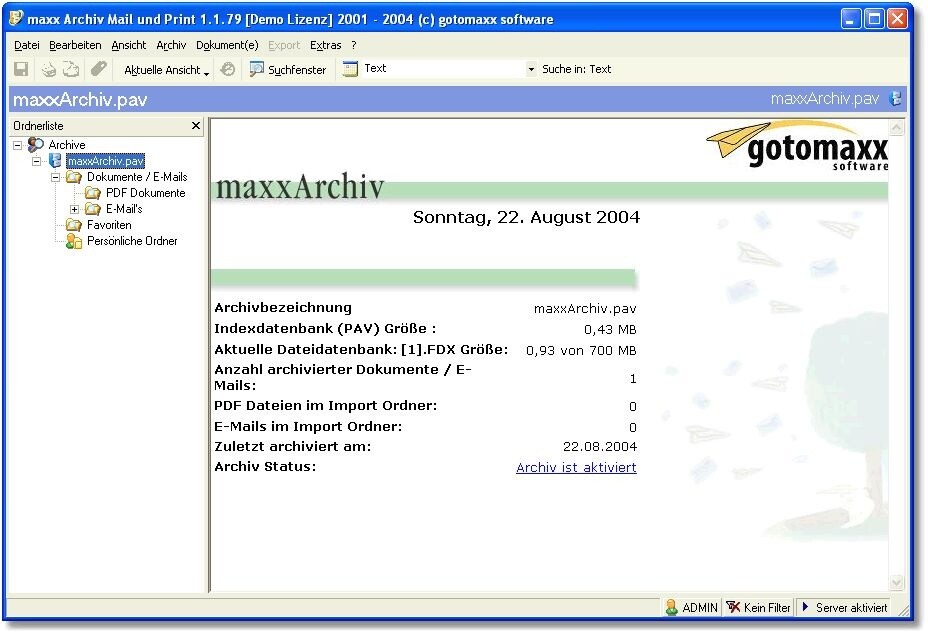Click the Server aktiviert arrow icon
Viewport: 928px width, 635px height.
coord(805,607)
